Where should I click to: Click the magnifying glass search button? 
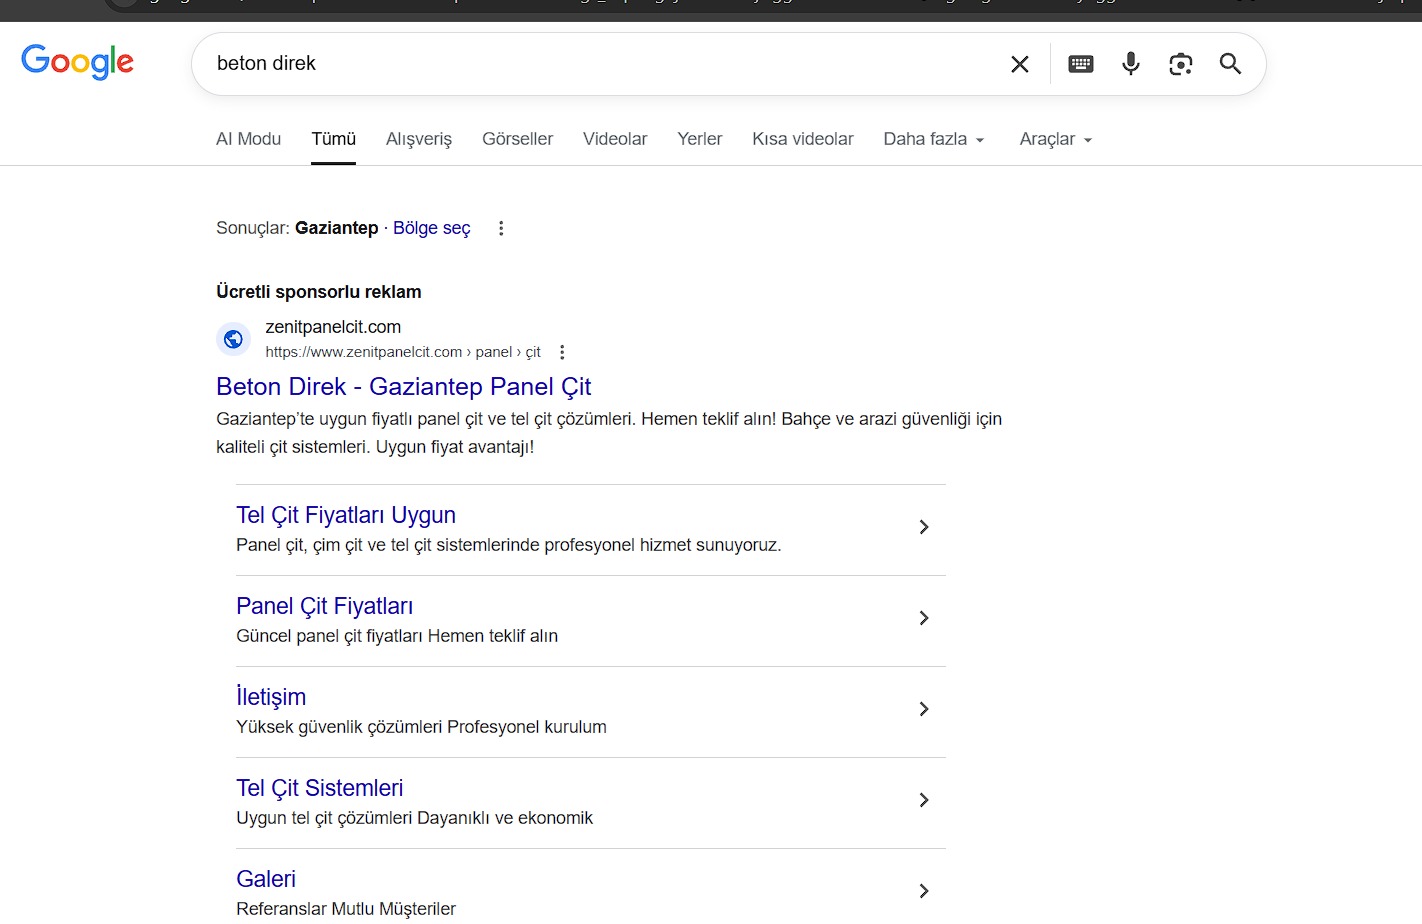point(1230,64)
